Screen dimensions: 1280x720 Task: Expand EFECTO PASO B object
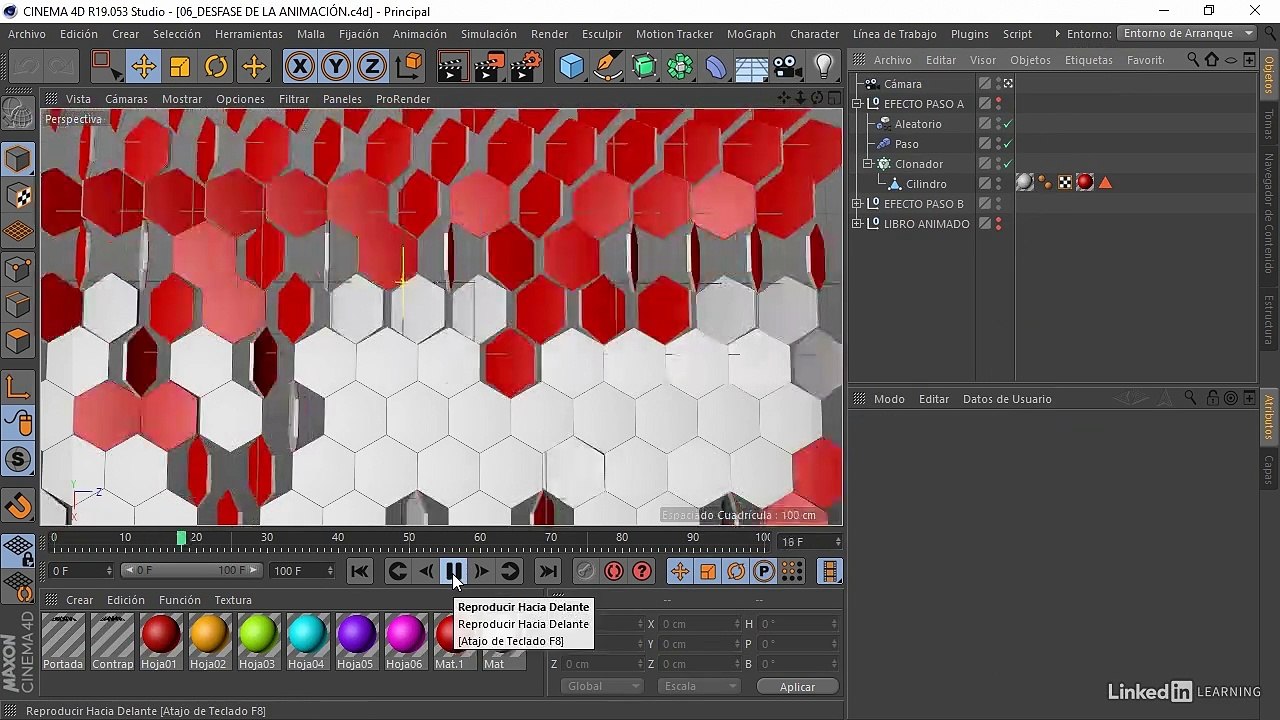coord(857,204)
